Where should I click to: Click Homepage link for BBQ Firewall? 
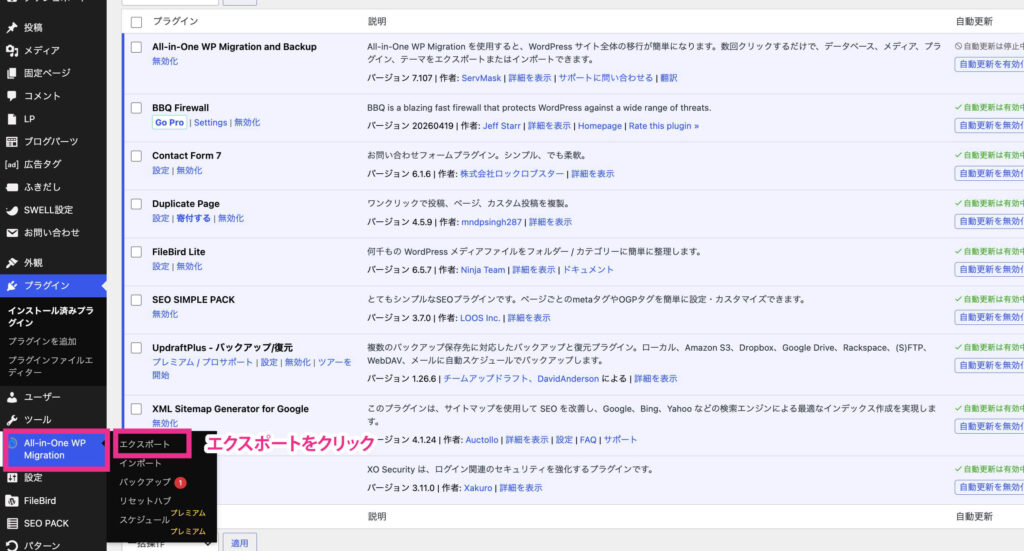(x=600, y=126)
